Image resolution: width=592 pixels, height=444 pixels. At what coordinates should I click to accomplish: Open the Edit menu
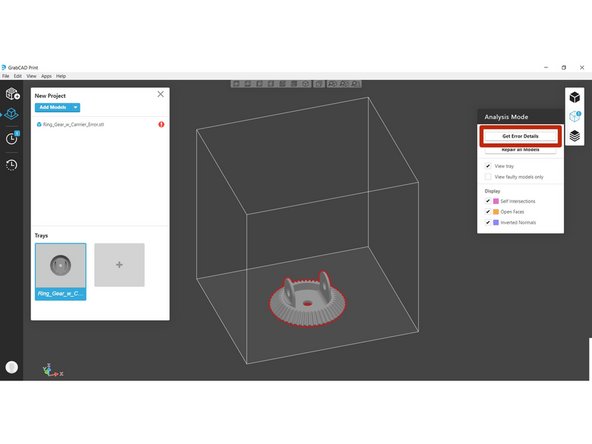(x=18, y=76)
